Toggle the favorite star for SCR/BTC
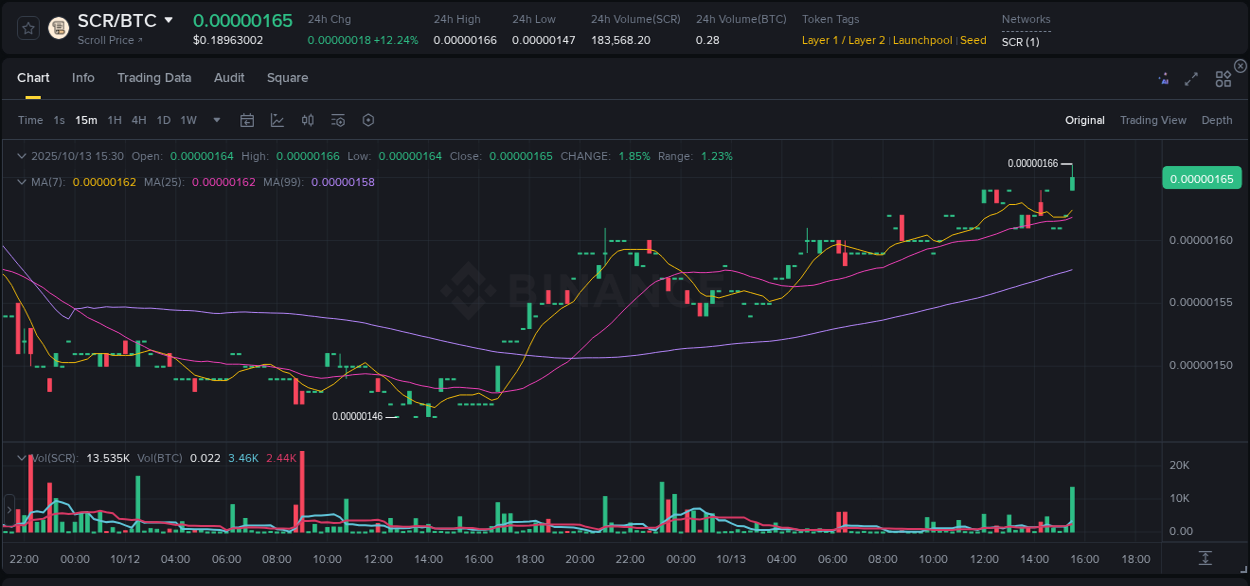The image size is (1250, 586). pyautogui.click(x=27, y=27)
